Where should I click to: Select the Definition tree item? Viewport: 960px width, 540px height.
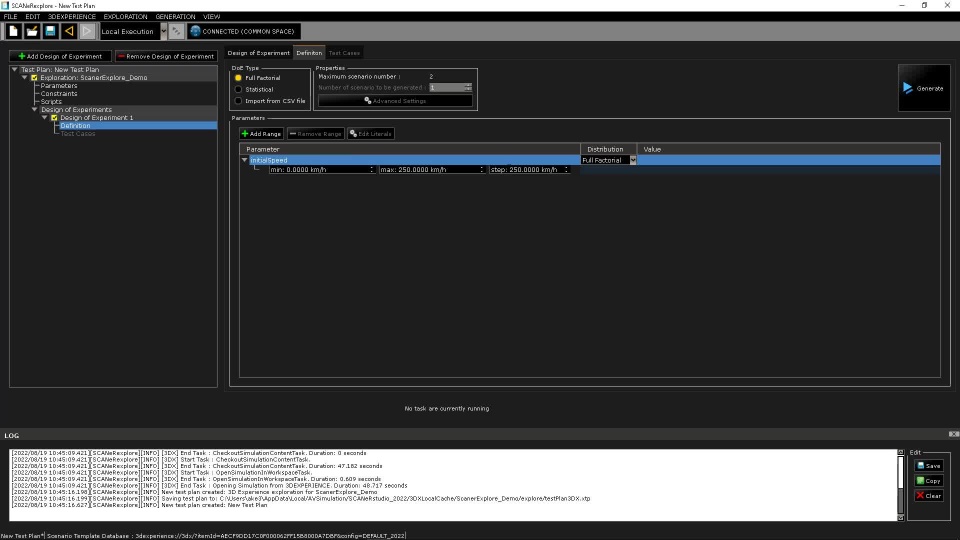click(x=75, y=126)
